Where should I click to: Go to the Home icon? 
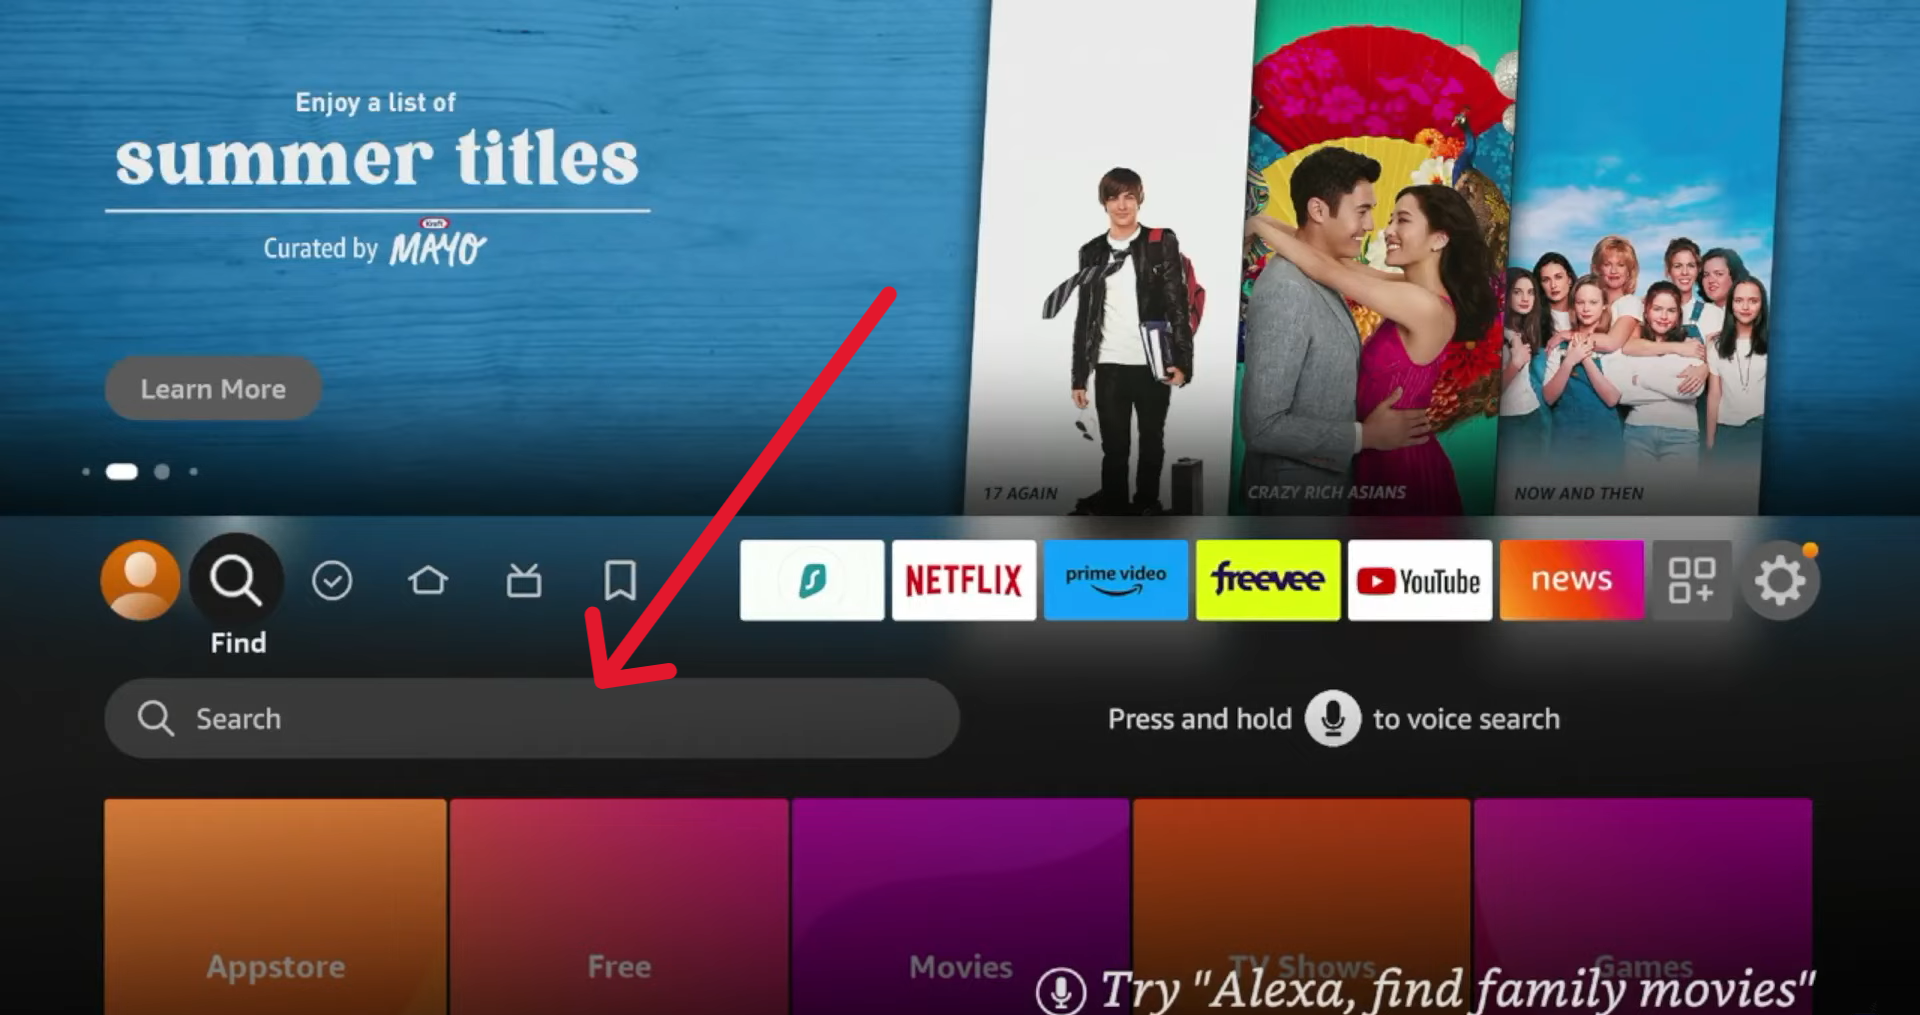coord(428,580)
